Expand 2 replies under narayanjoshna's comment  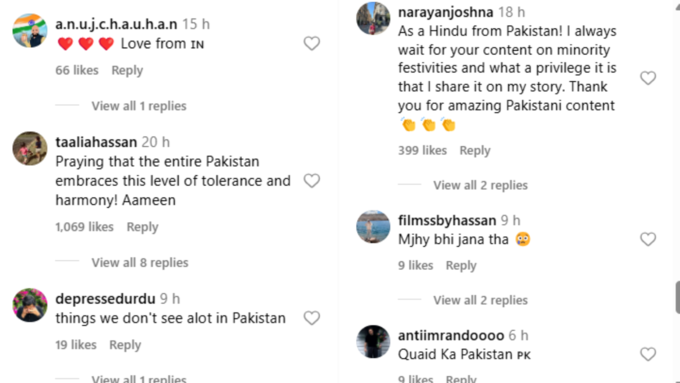pos(480,185)
